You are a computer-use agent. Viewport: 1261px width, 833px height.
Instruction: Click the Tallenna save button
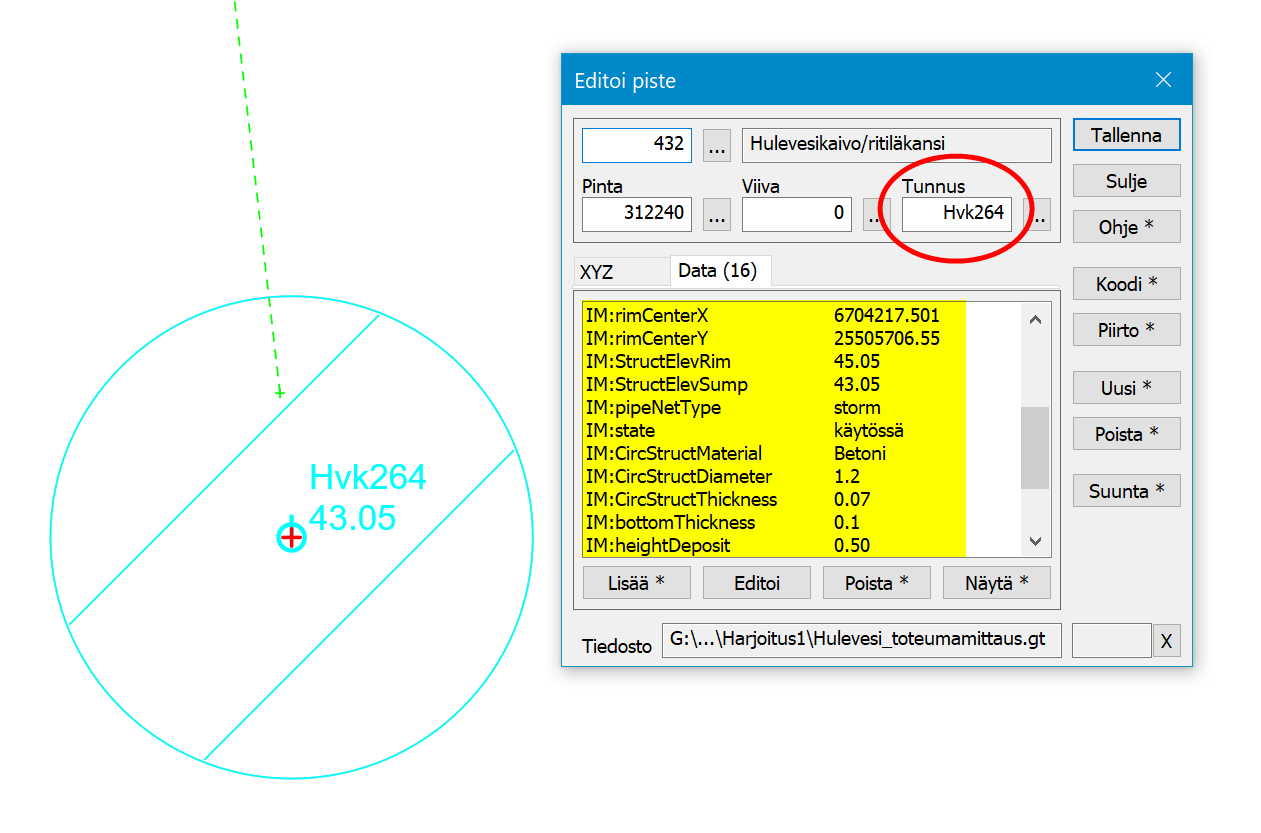(1126, 135)
